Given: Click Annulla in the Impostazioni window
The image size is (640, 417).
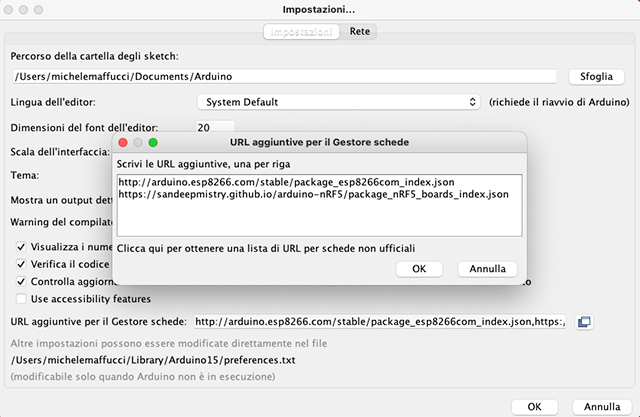Looking at the screenshot, I should (x=602, y=407).
